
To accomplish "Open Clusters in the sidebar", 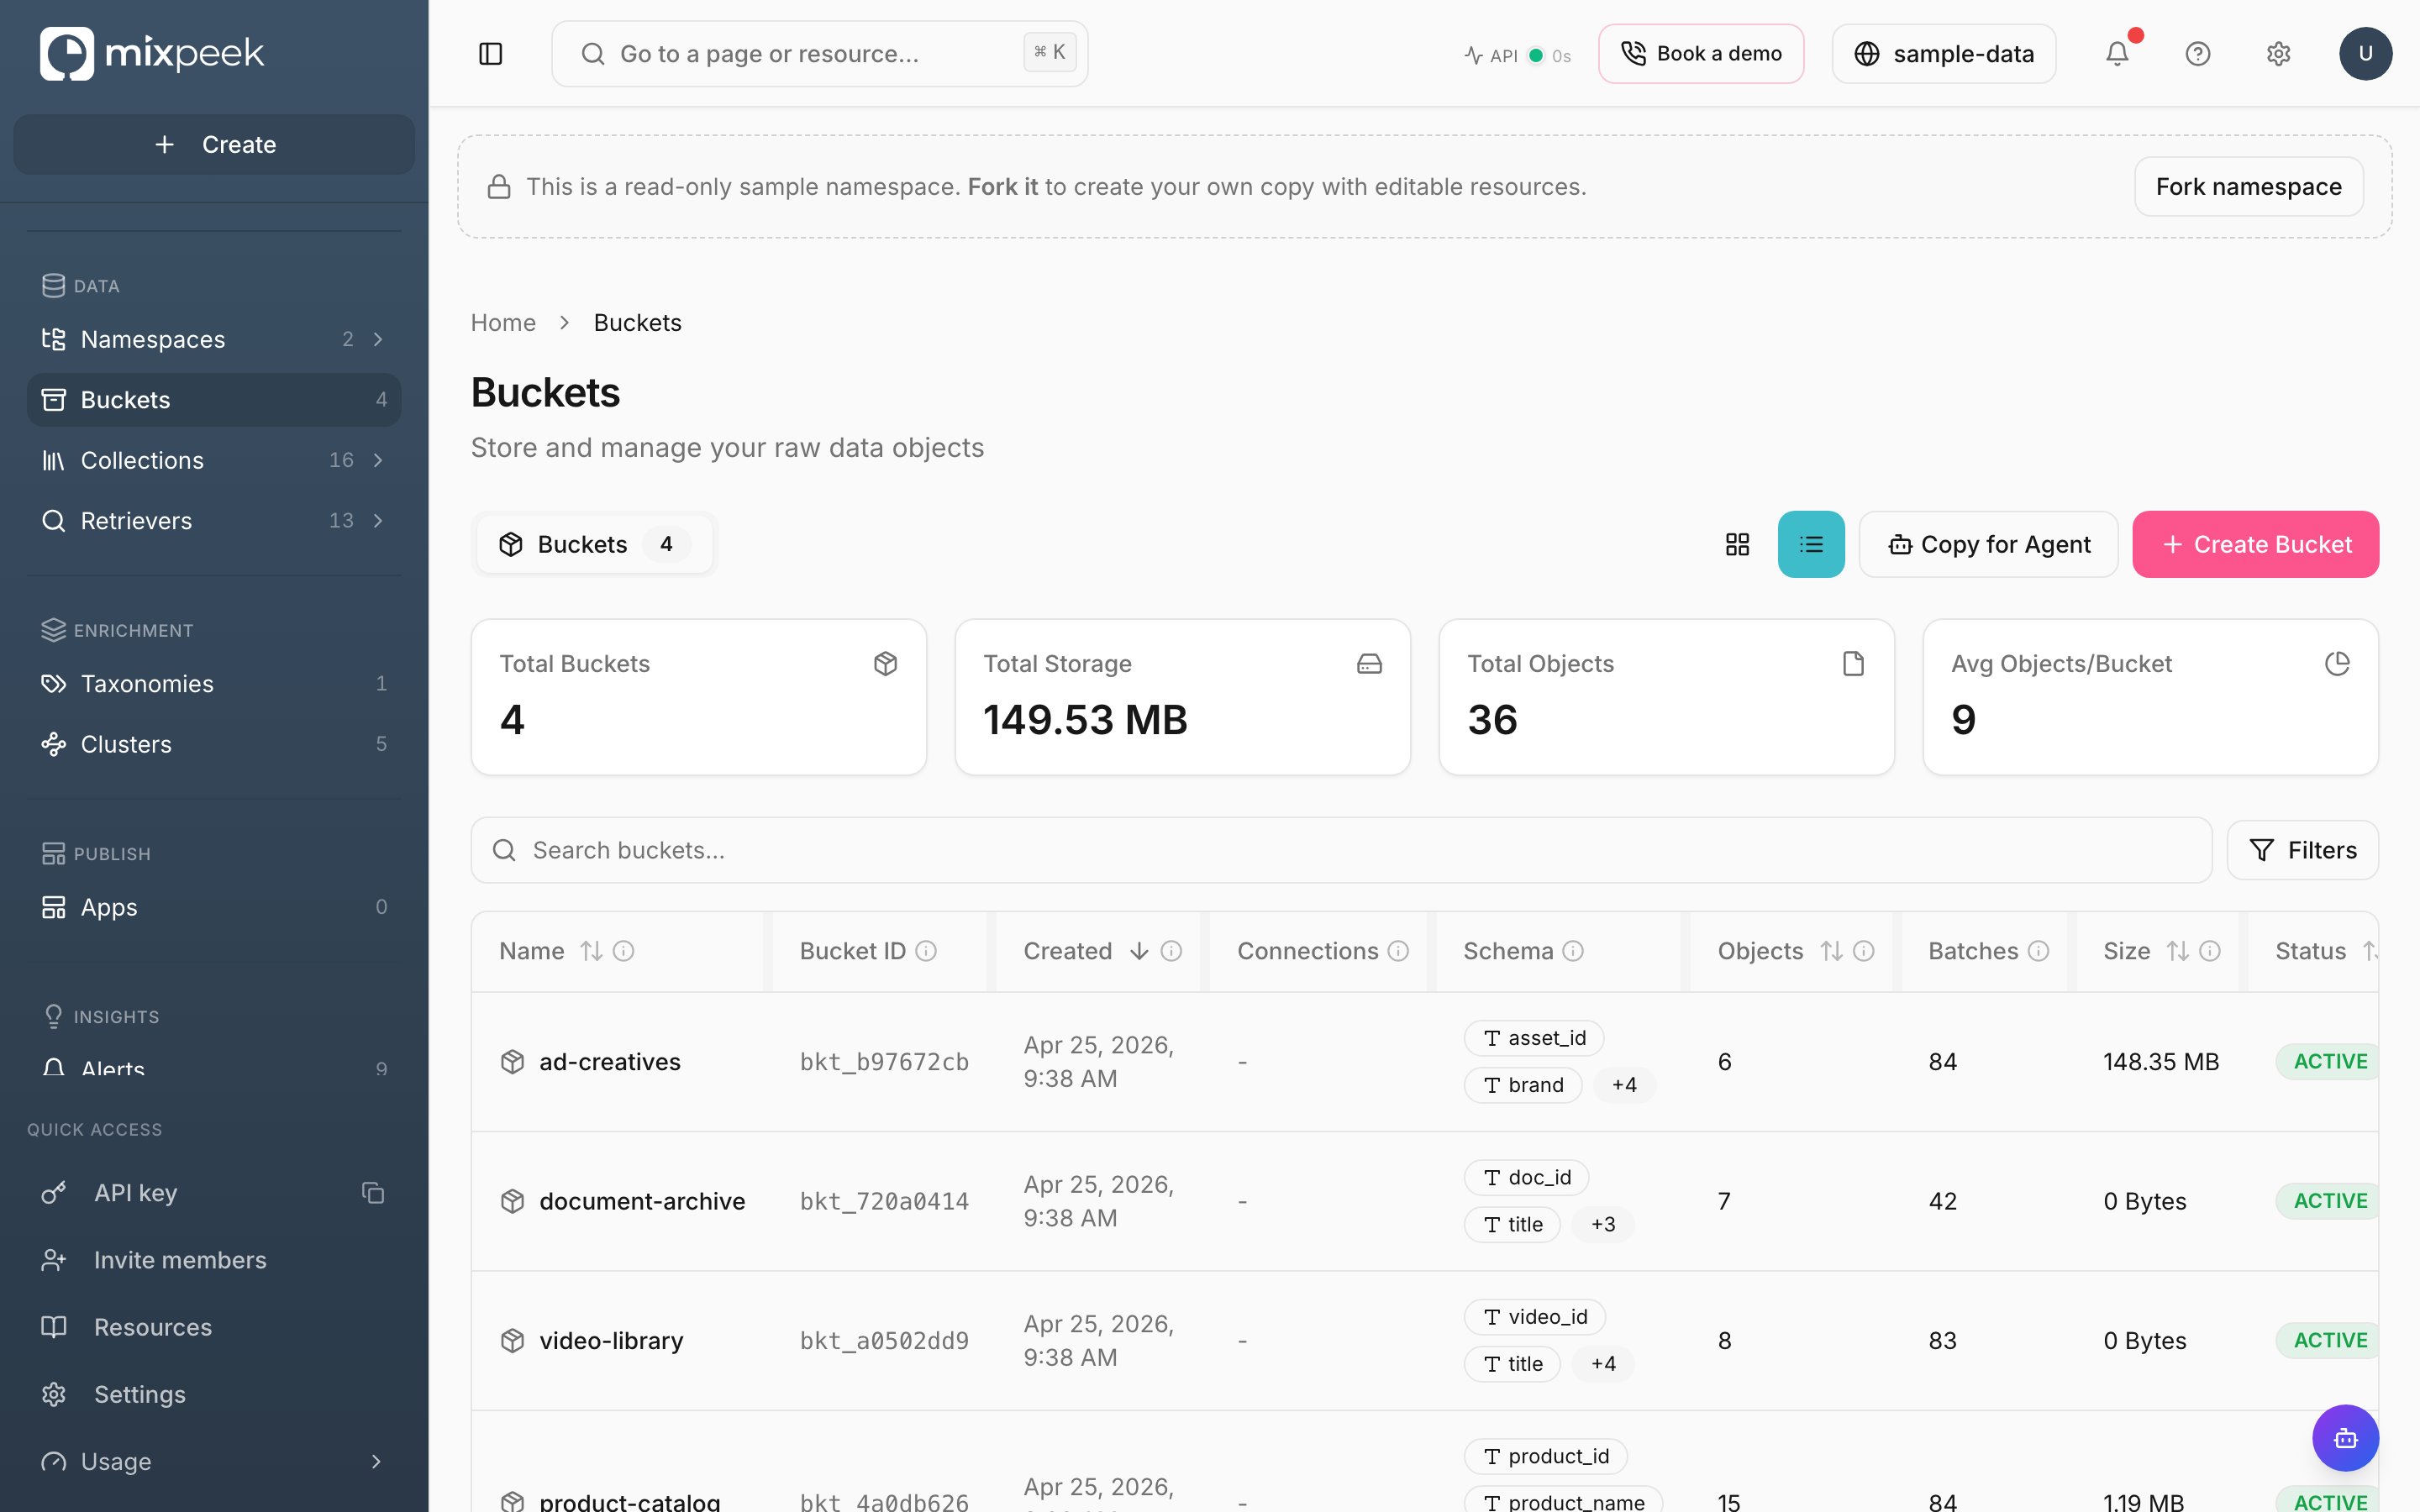I will 214,744.
